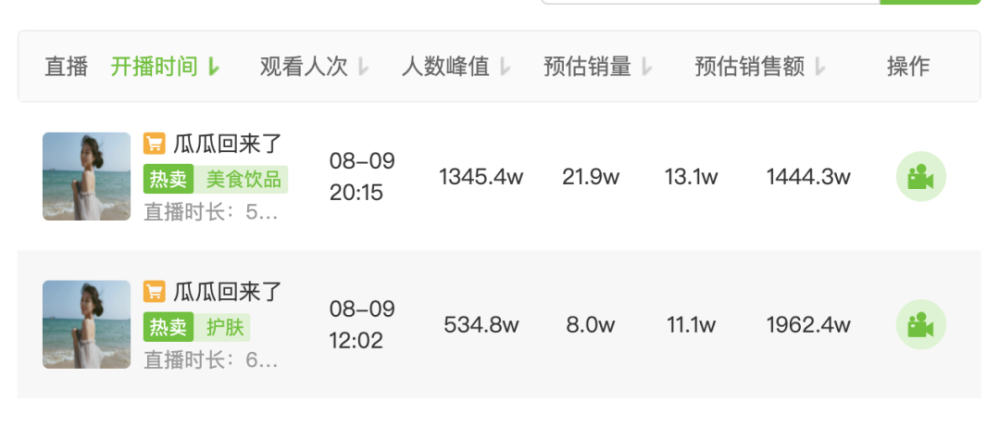Image resolution: width=1000 pixels, height=441 pixels.
Task: Open the streamer thumbnail in the 12:02 row
Action: pyautogui.click(x=87, y=324)
